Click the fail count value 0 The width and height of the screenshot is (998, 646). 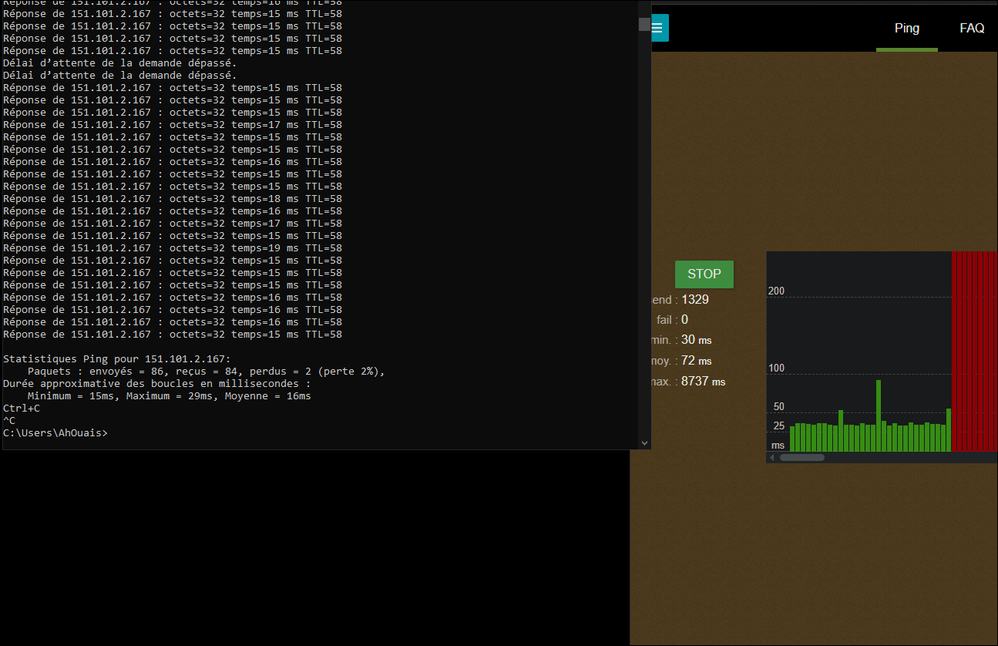point(684,319)
